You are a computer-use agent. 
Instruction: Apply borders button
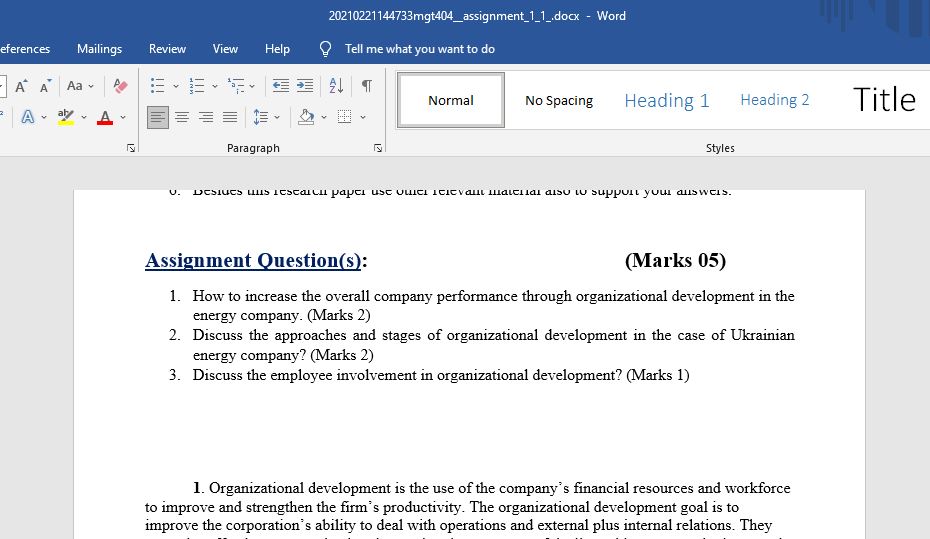click(x=345, y=117)
